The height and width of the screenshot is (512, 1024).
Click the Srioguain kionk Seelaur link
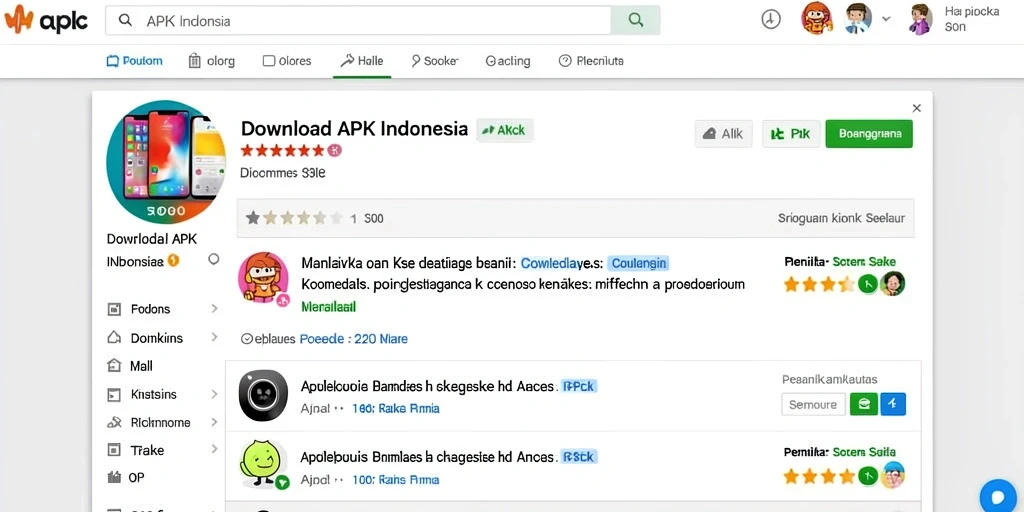[841, 218]
